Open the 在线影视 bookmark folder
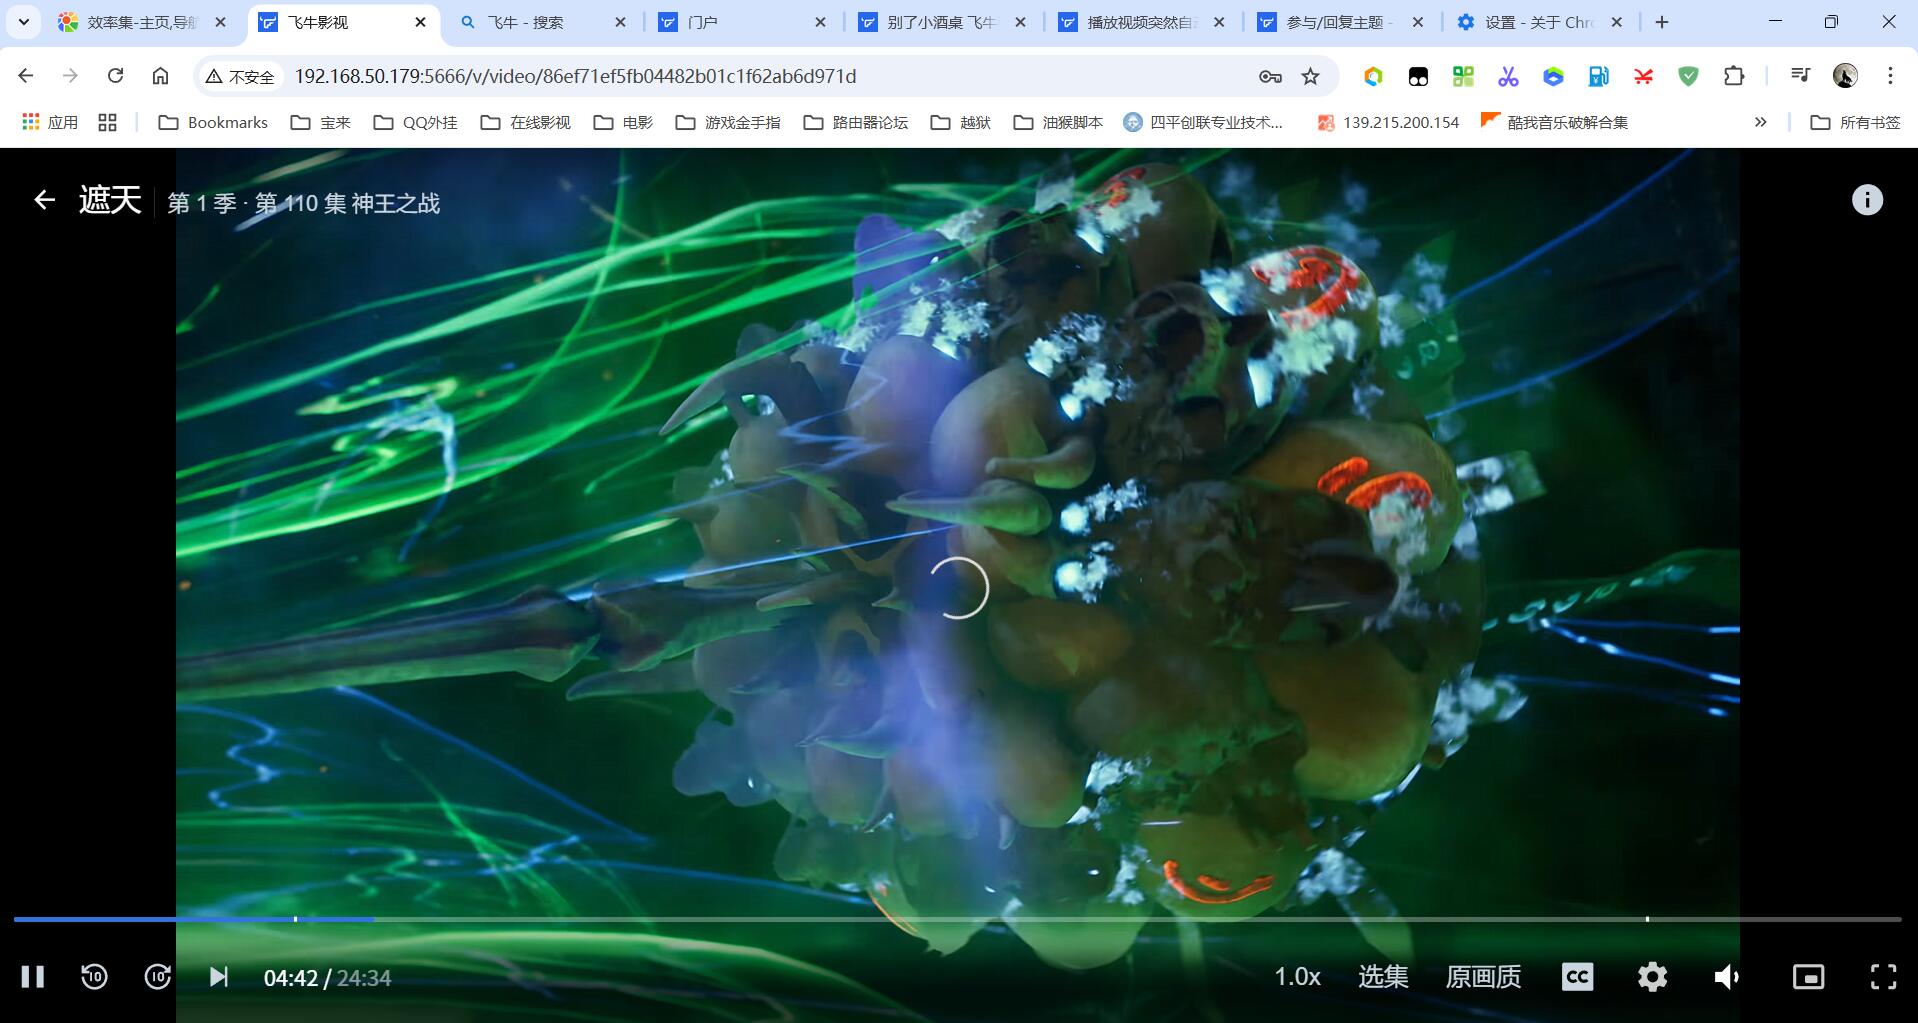The width and height of the screenshot is (1918, 1023). [x=525, y=122]
